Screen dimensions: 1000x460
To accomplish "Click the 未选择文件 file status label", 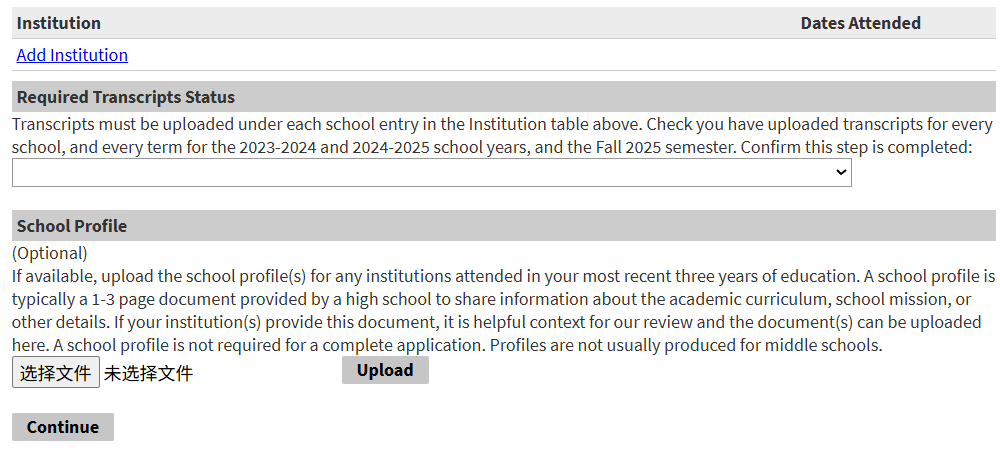I will click(x=148, y=374).
